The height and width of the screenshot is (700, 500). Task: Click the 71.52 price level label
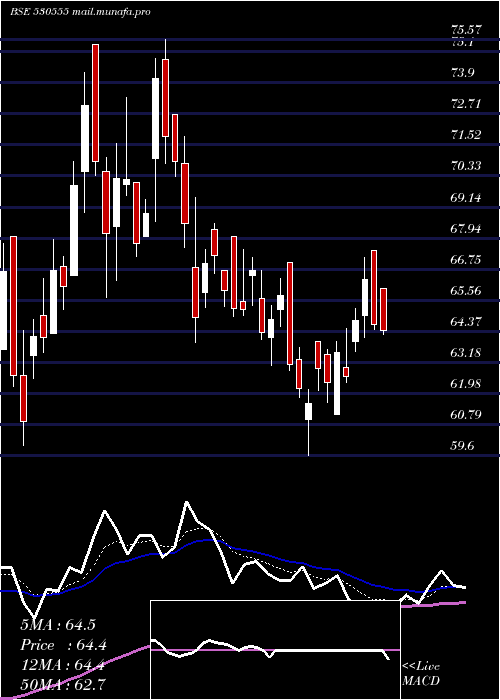point(466,135)
